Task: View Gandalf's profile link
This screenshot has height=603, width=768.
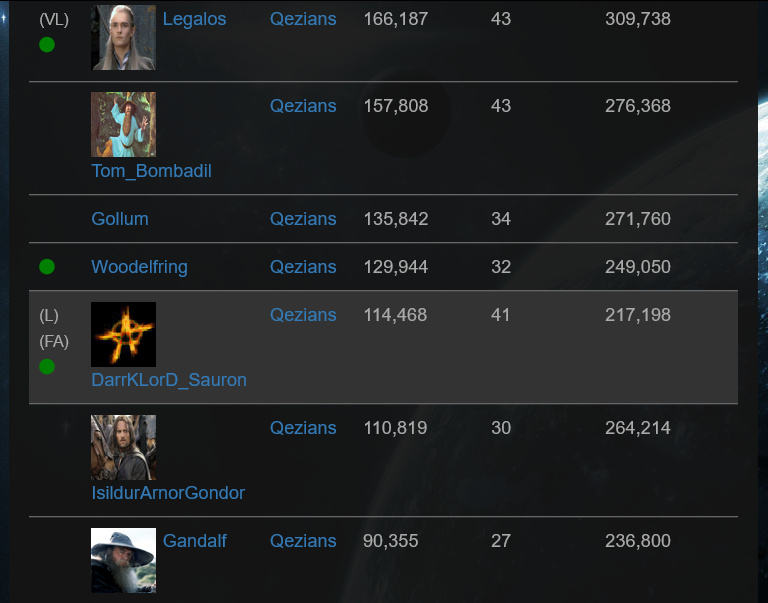Action: pyautogui.click(x=194, y=541)
